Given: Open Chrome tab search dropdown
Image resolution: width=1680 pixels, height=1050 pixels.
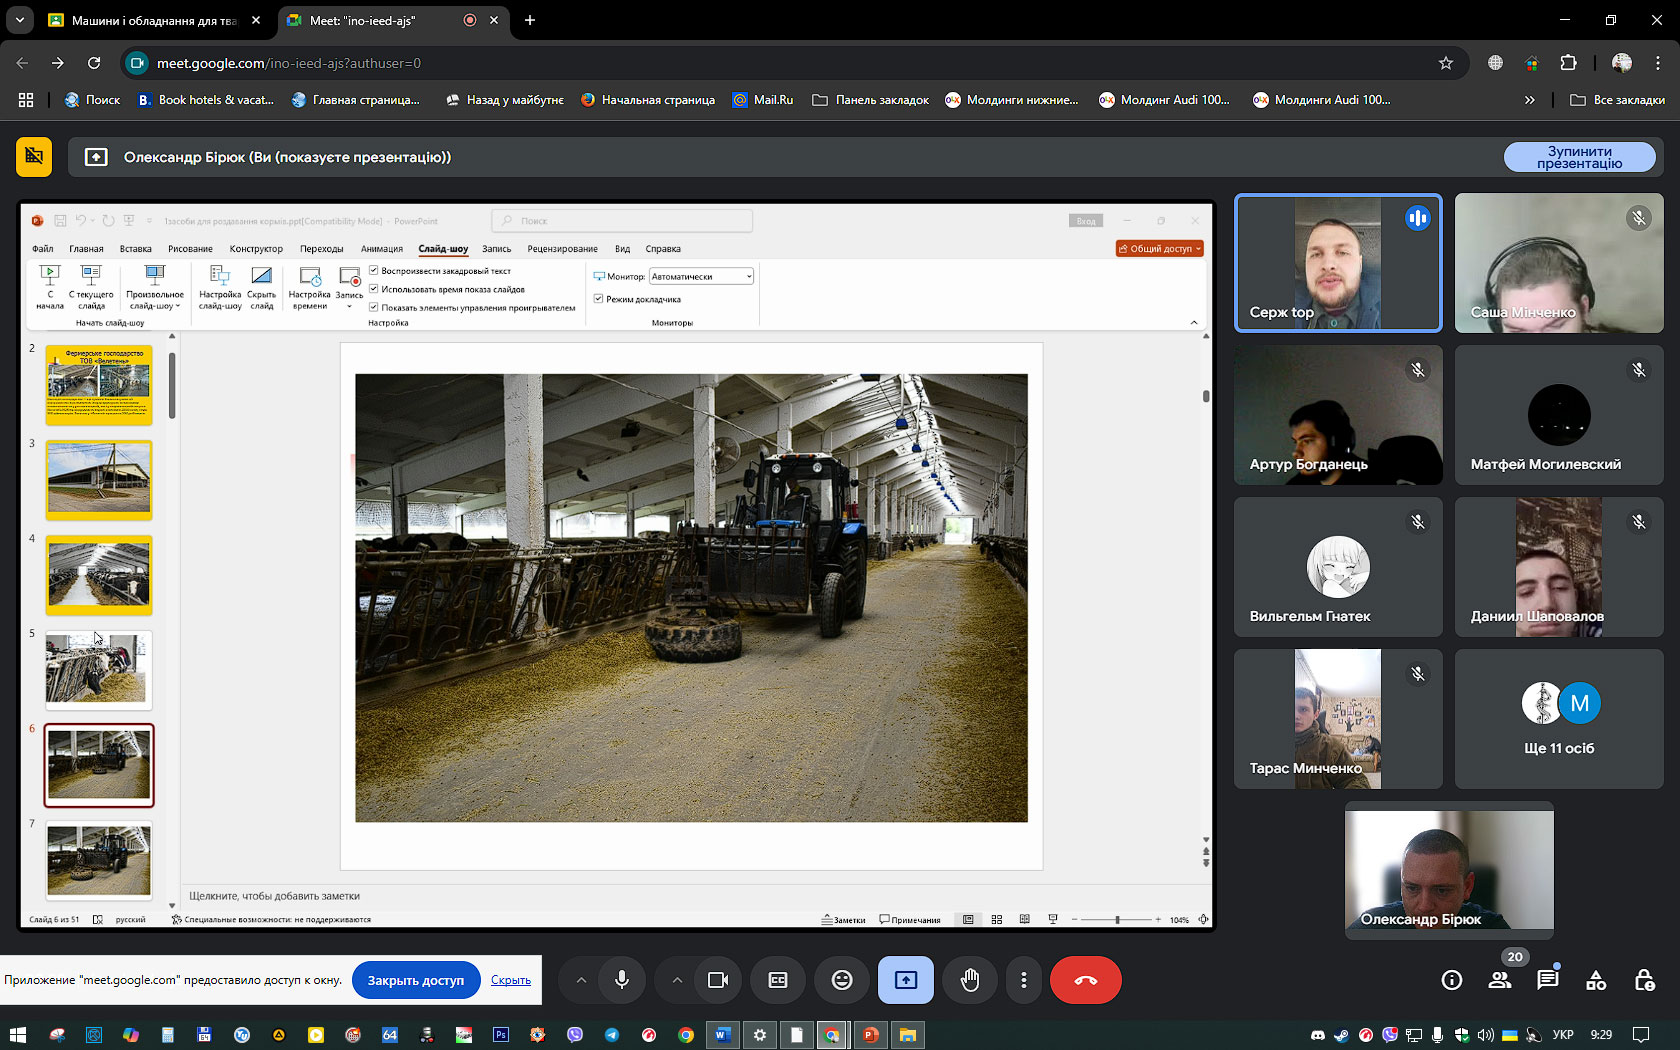Looking at the screenshot, I should [x=19, y=20].
